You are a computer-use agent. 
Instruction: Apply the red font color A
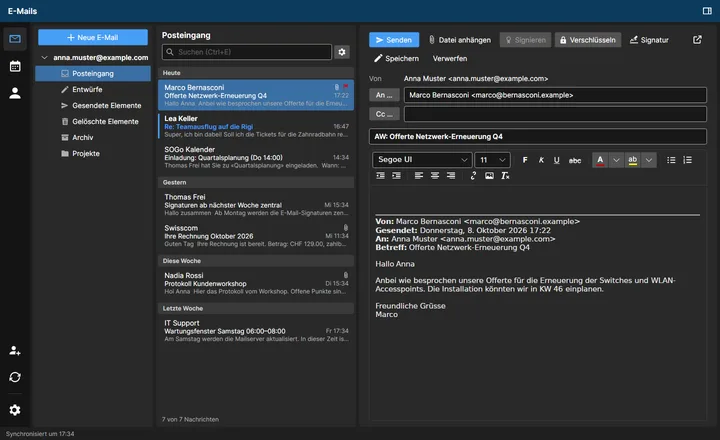[600, 160]
